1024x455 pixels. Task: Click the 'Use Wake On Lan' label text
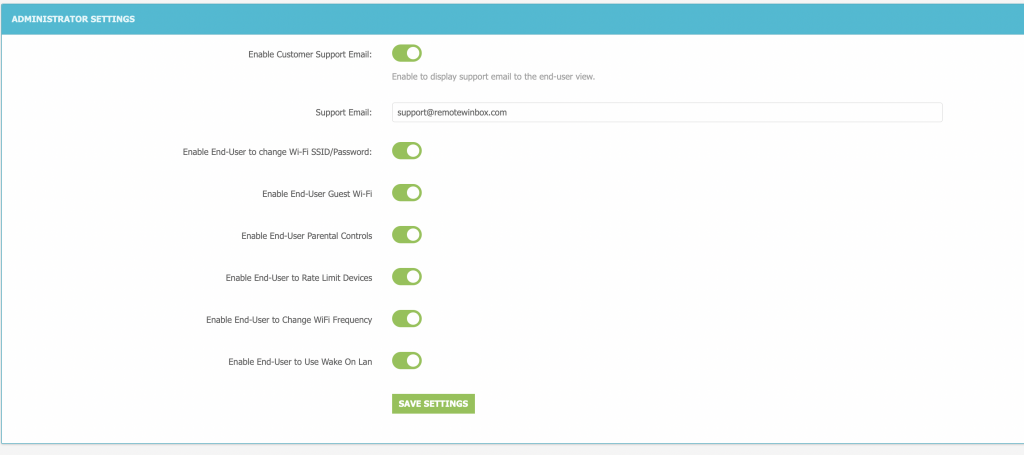(x=335, y=362)
